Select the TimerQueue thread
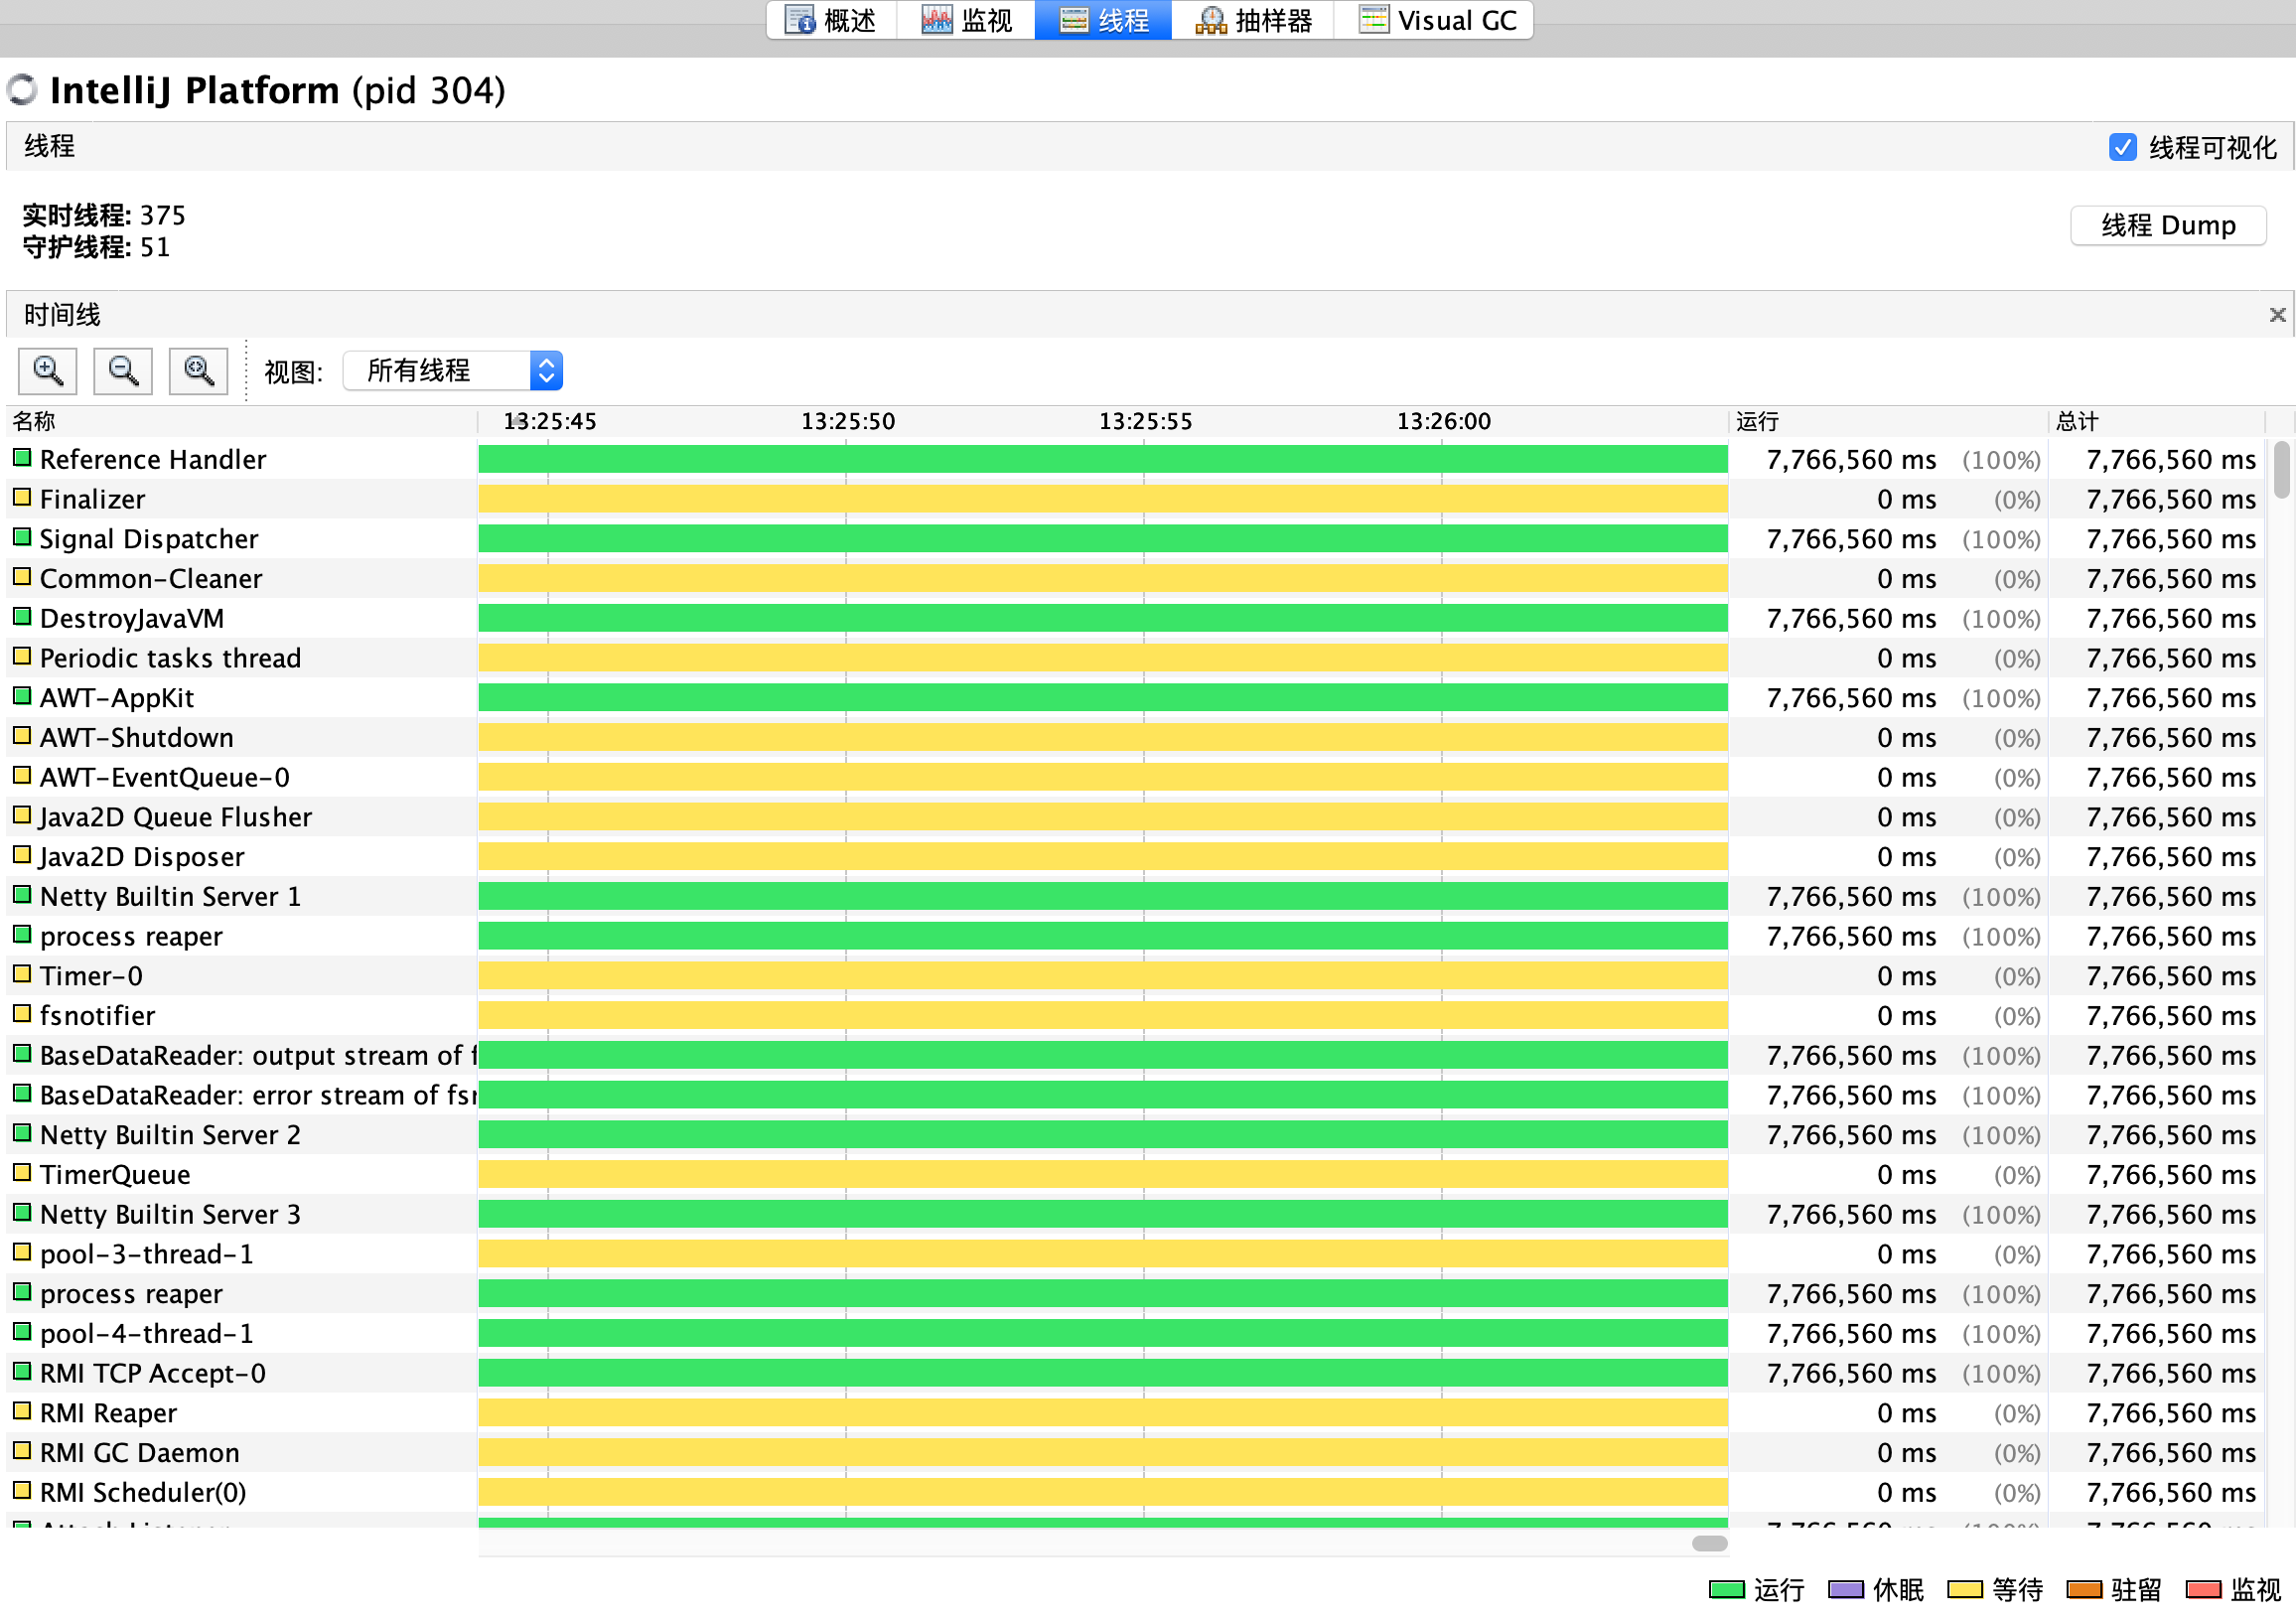Viewport: 2296px width, 1619px height. point(115,1175)
